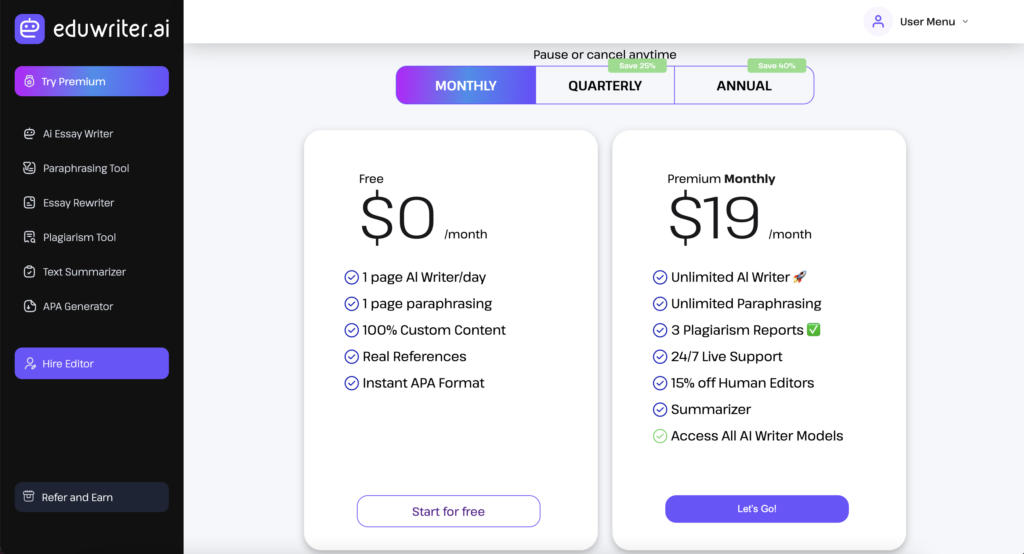Image resolution: width=1024 pixels, height=554 pixels.
Task: Click the Try Premium gradient button
Action: pos(91,81)
